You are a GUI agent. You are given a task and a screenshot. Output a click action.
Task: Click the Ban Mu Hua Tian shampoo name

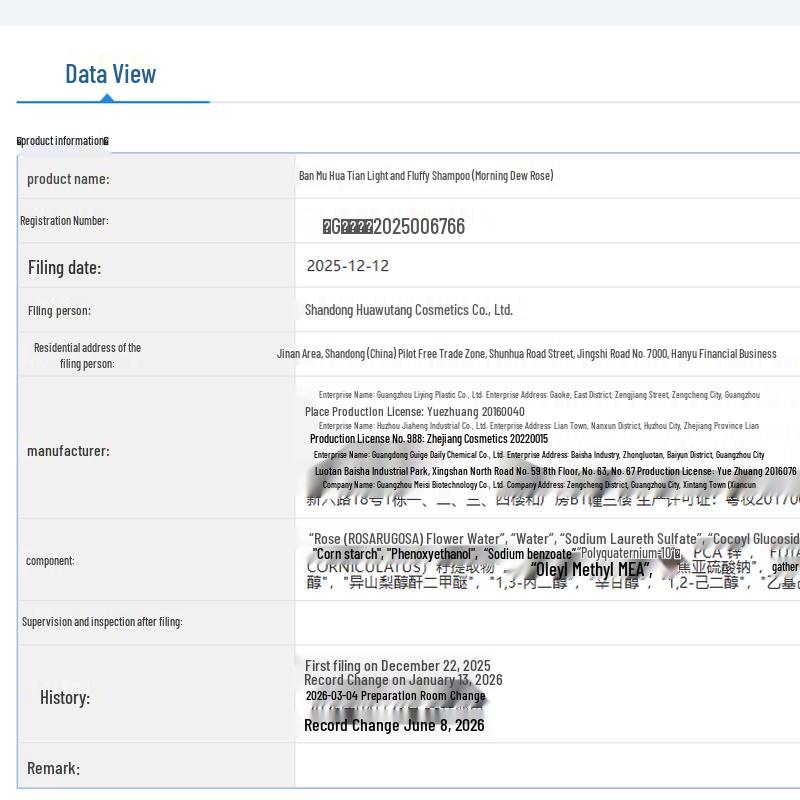(x=426, y=176)
